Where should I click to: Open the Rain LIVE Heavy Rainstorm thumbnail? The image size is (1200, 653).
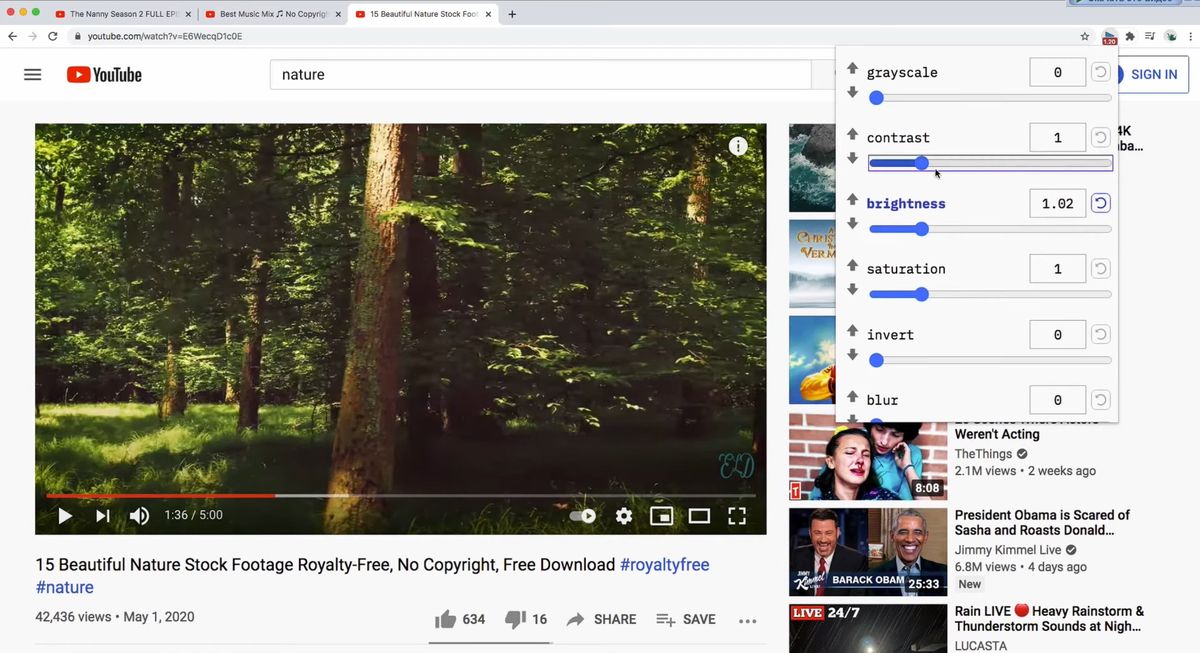click(x=867, y=628)
